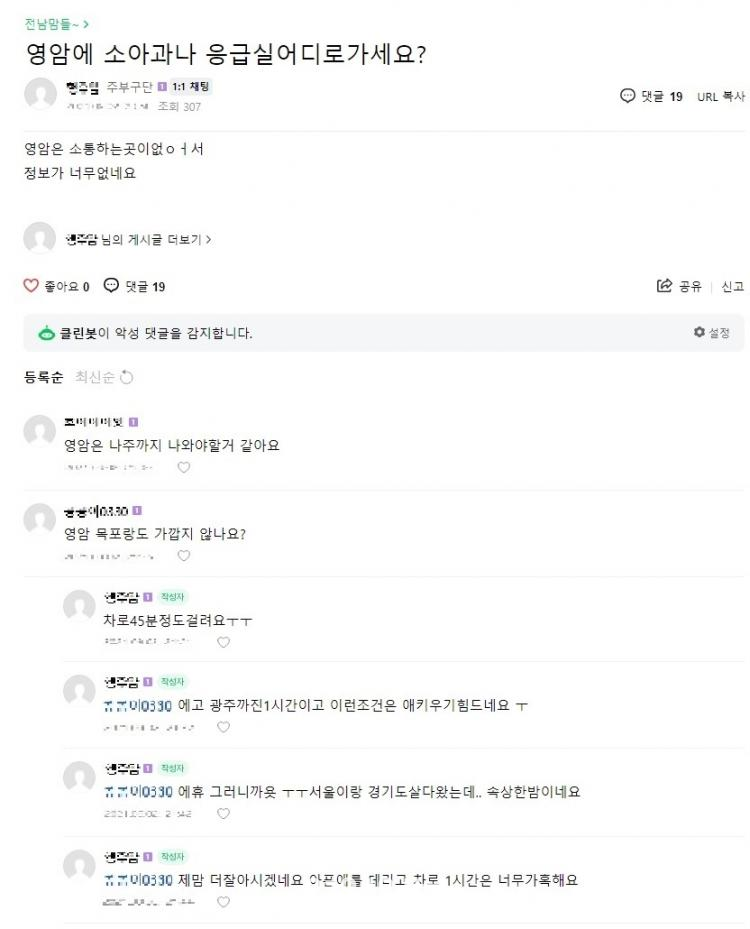
Task: Like the comment '영암은 나주까지 나와야할거 같아요'
Action: 184,467
